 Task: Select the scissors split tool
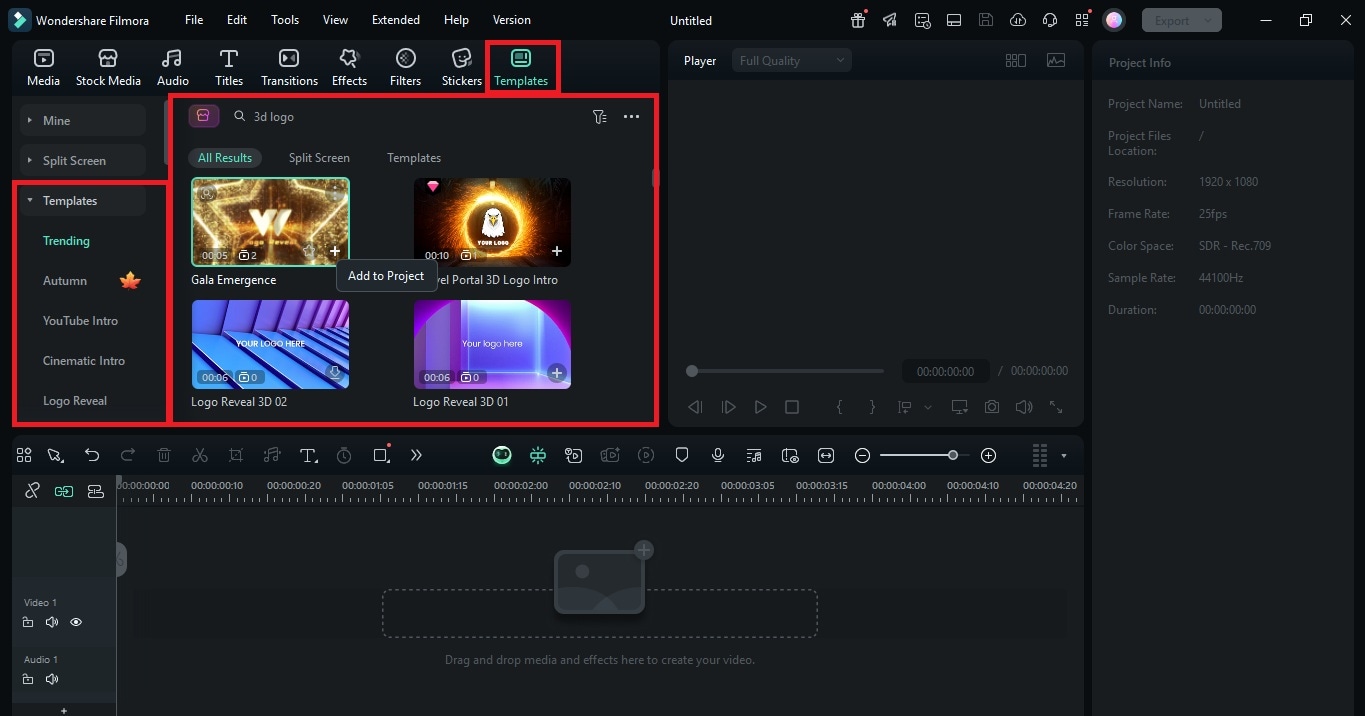tap(199, 455)
